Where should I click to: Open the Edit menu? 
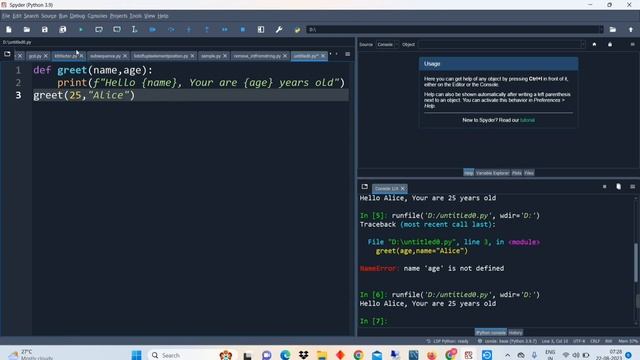click(17, 16)
